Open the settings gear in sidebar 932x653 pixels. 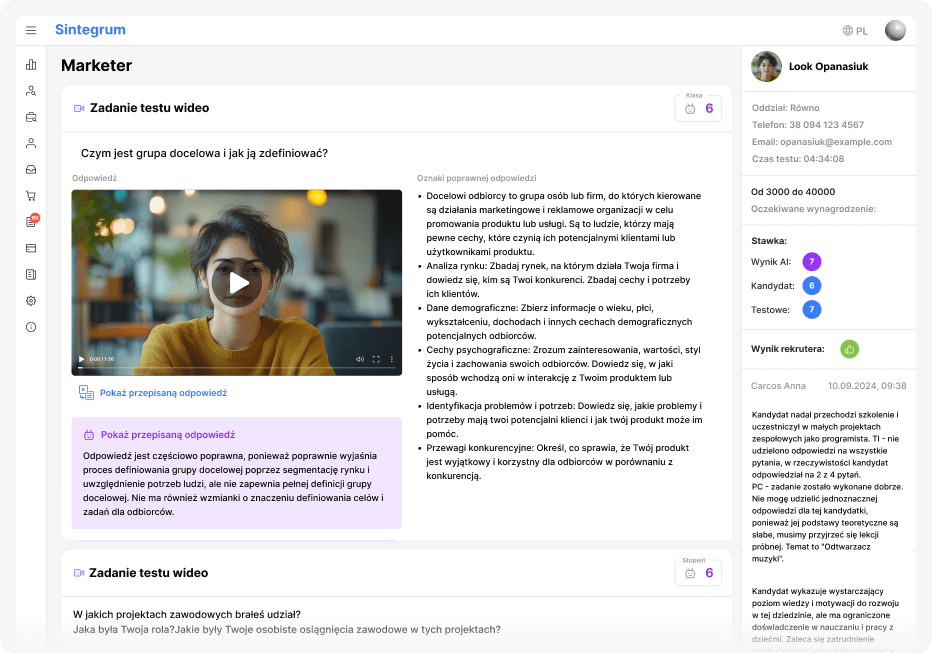coord(31,300)
